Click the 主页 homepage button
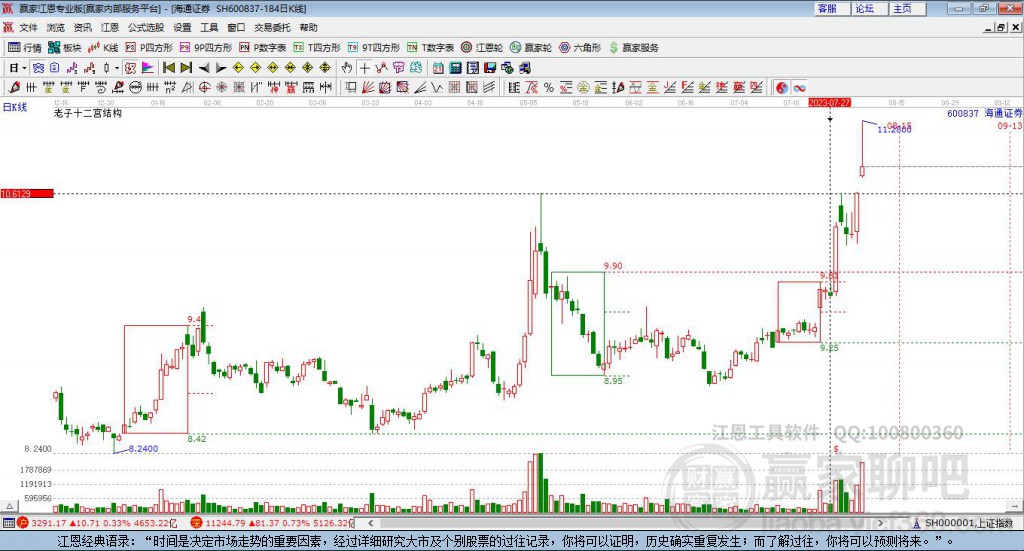Viewport: 1024px width, 551px height. tap(908, 8)
